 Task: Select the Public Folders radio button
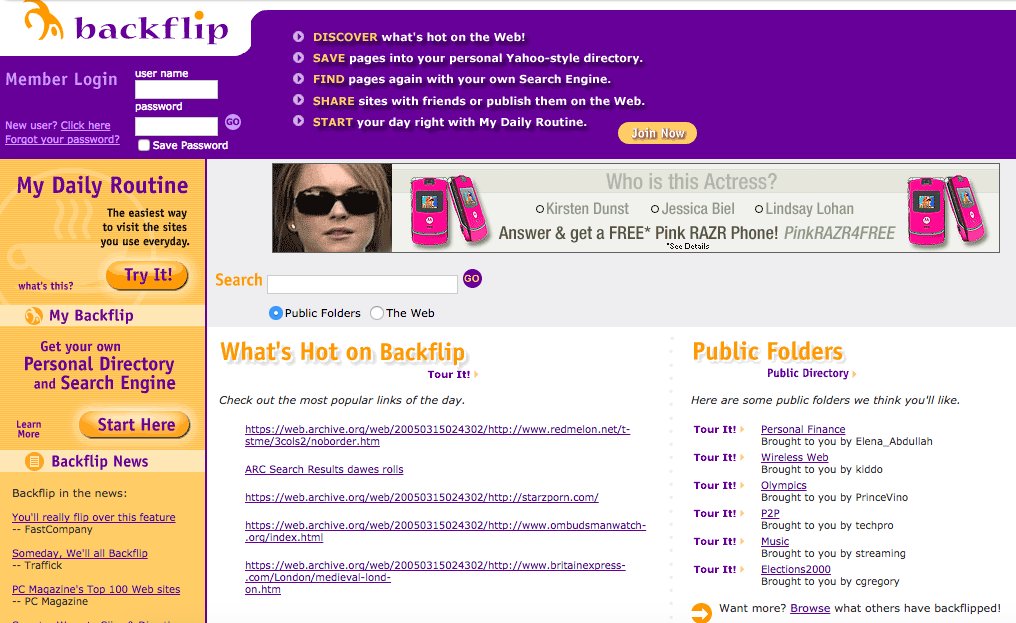point(275,313)
